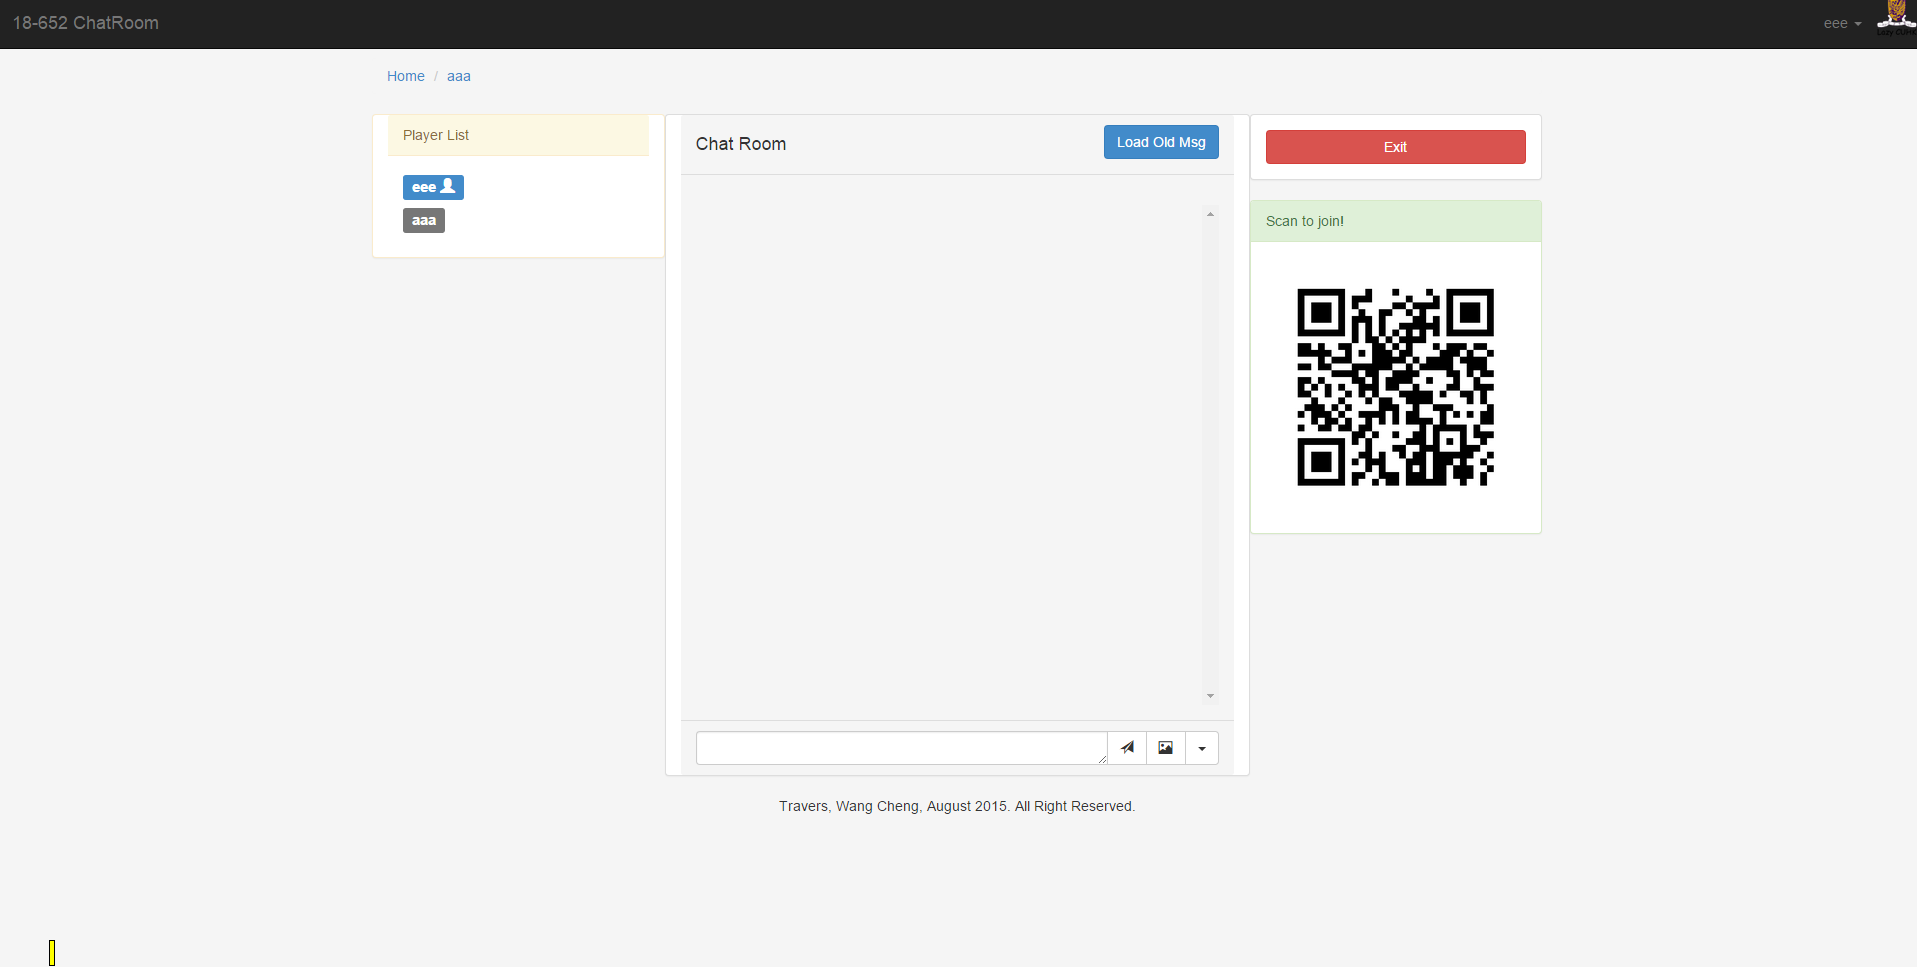
Task: Click the Player List panel heading
Action: pyautogui.click(x=518, y=135)
